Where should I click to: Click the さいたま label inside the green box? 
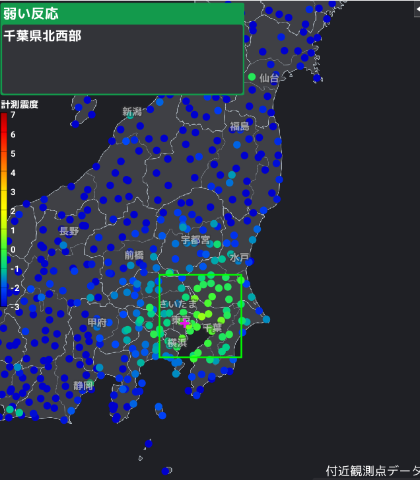tap(178, 304)
